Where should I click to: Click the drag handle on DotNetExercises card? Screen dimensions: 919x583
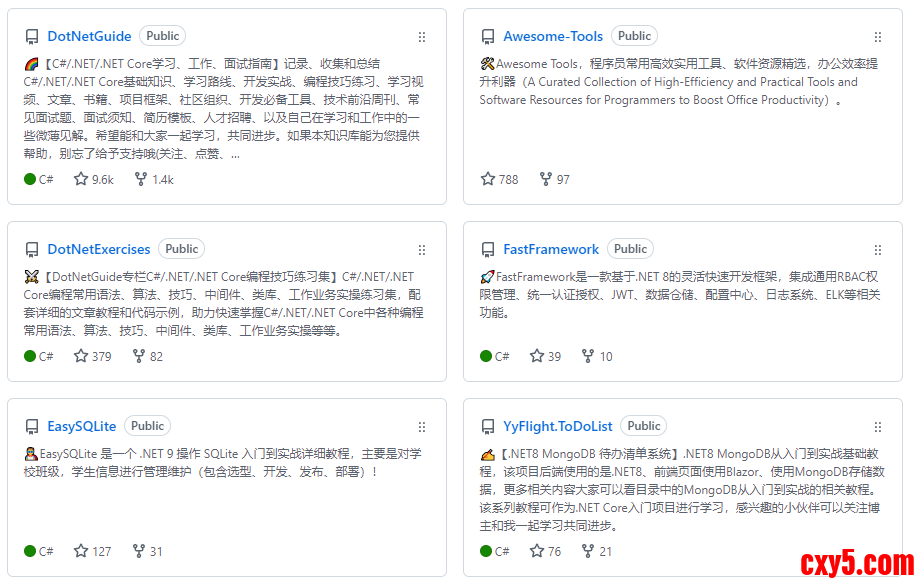click(x=421, y=250)
